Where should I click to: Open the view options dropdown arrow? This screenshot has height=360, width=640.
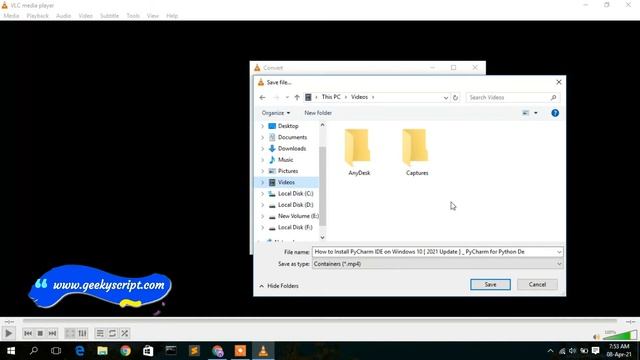(536, 113)
